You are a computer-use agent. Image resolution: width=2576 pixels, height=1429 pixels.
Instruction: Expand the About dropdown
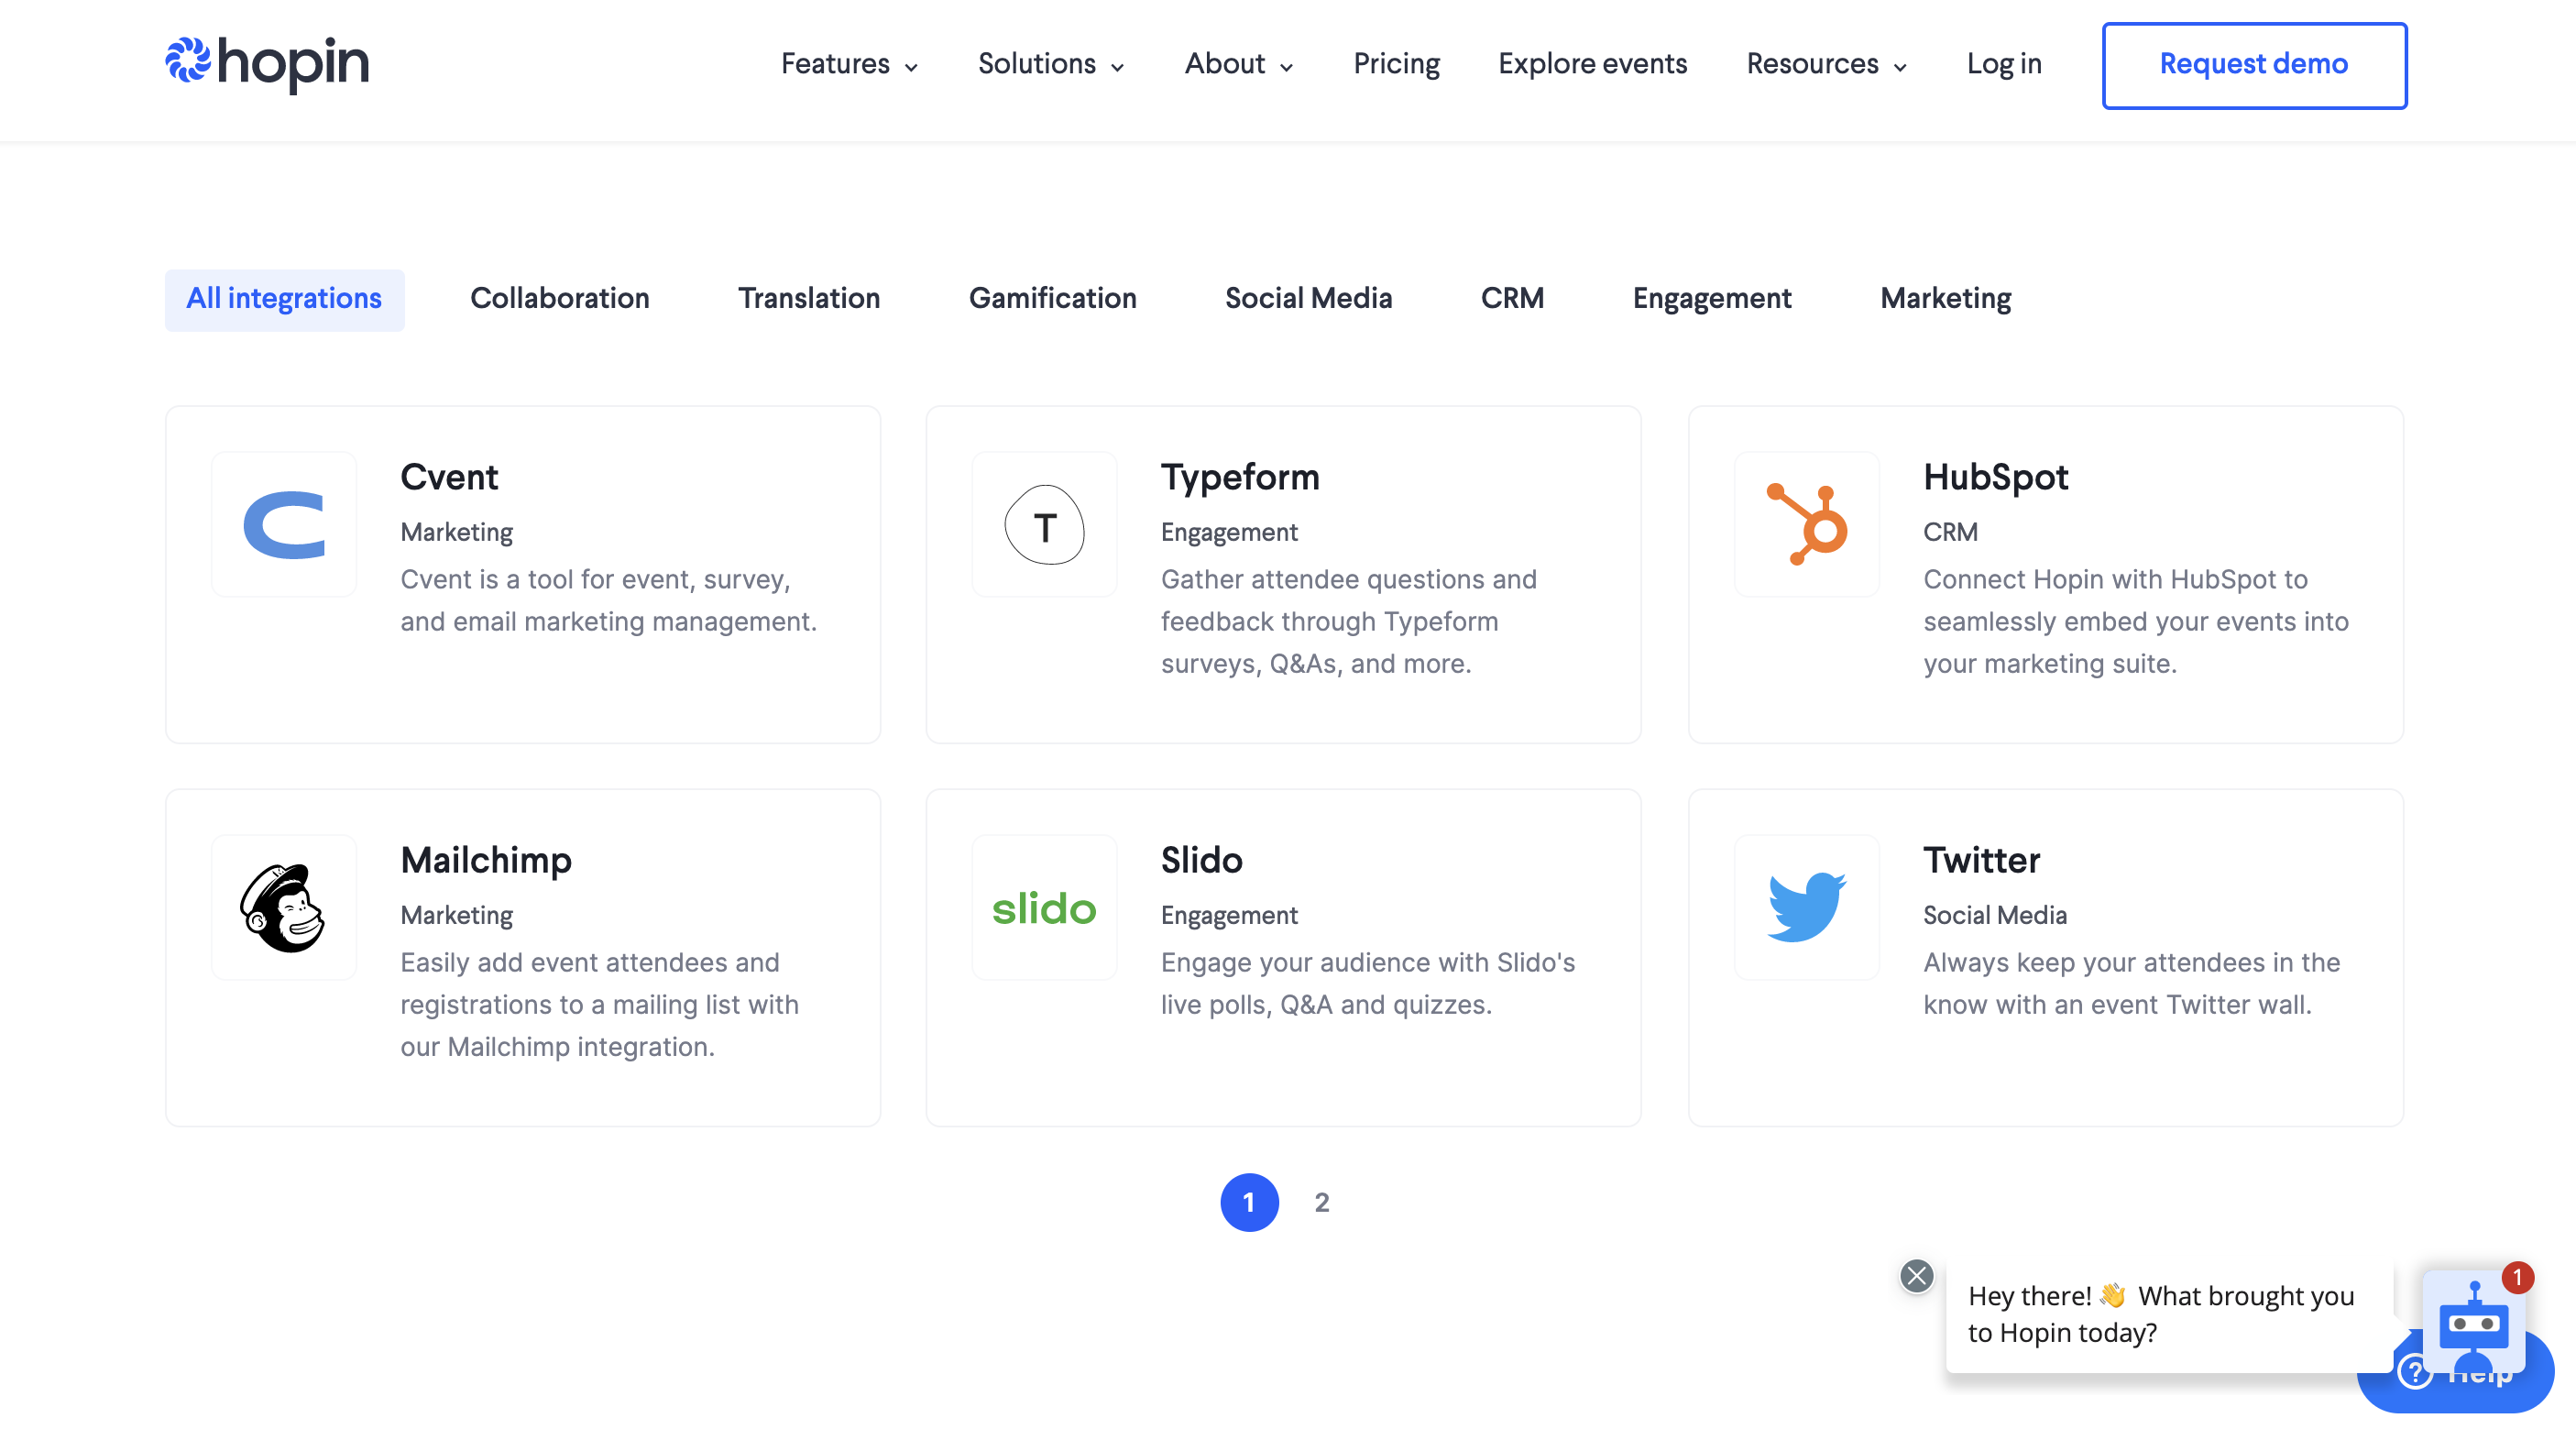coord(1239,64)
